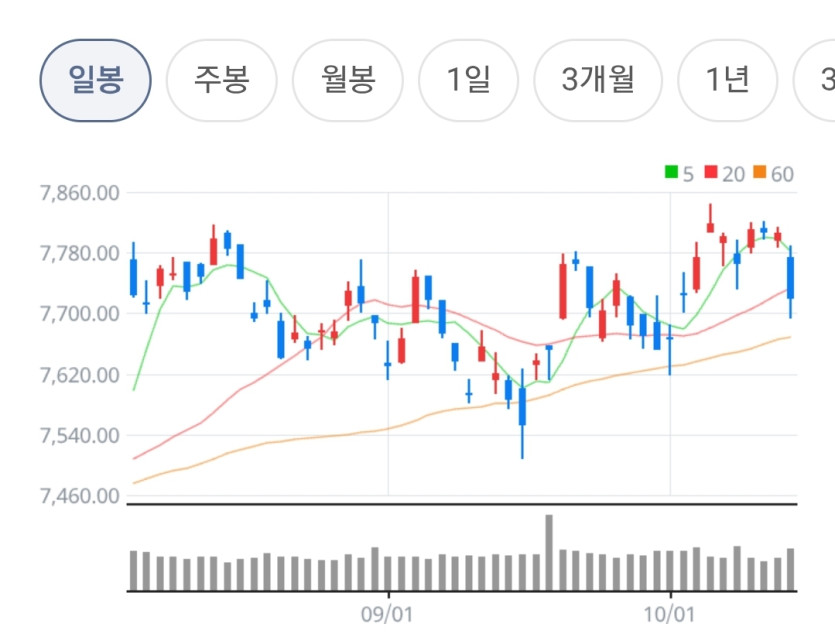835x634 pixels.
Task: Switch to 주봉 weekly candle tab
Action: click(x=222, y=80)
